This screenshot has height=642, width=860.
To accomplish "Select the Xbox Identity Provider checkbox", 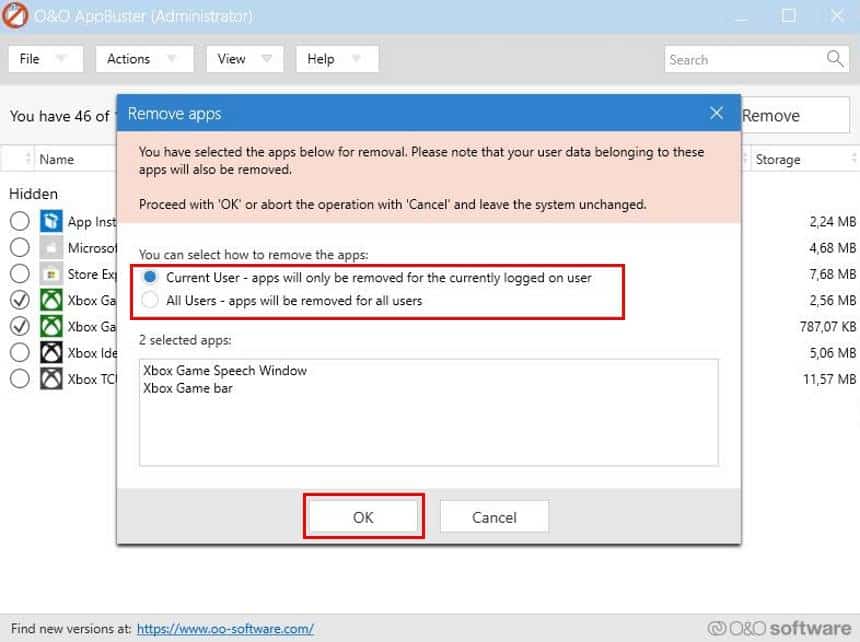I will point(20,353).
